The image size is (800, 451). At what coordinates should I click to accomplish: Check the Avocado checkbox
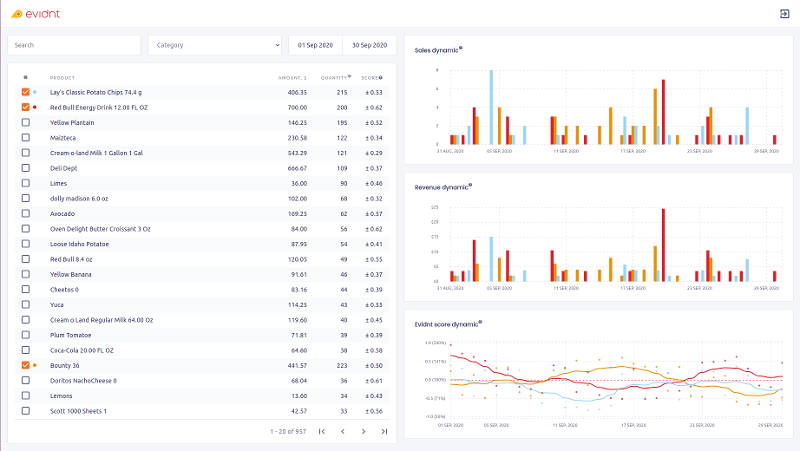pyautogui.click(x=26, y=213)
